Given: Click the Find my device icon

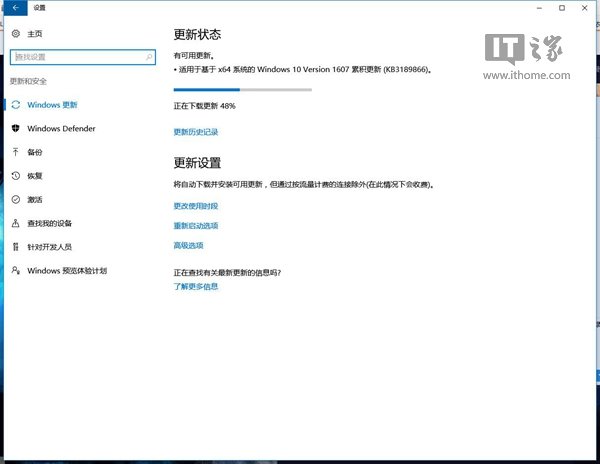Looking at the screenshot, I should [15, 223].
